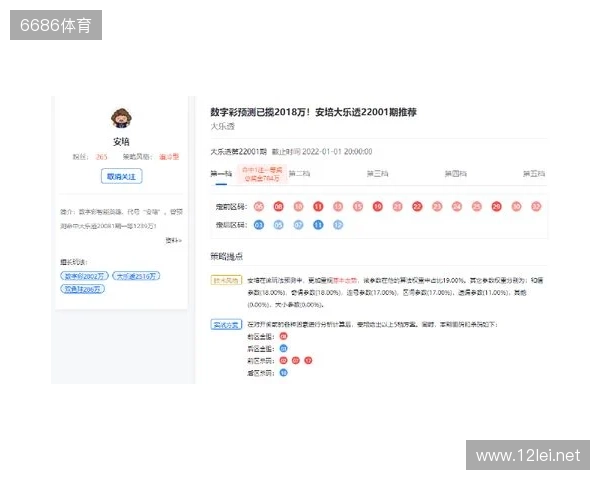
Task: Click the 策略亮点 section heading
Action: (227, 256)
